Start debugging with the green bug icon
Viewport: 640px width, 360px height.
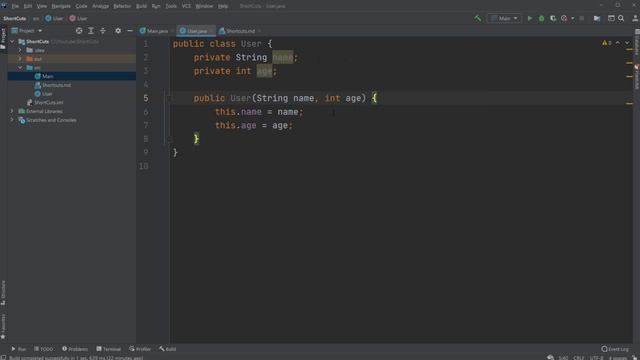[542, 18]
